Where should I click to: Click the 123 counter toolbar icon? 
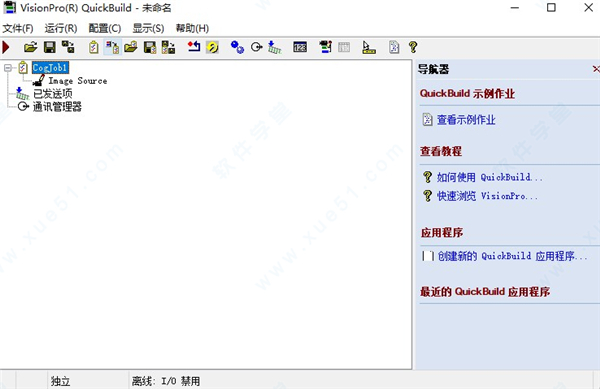coord(300,47)
